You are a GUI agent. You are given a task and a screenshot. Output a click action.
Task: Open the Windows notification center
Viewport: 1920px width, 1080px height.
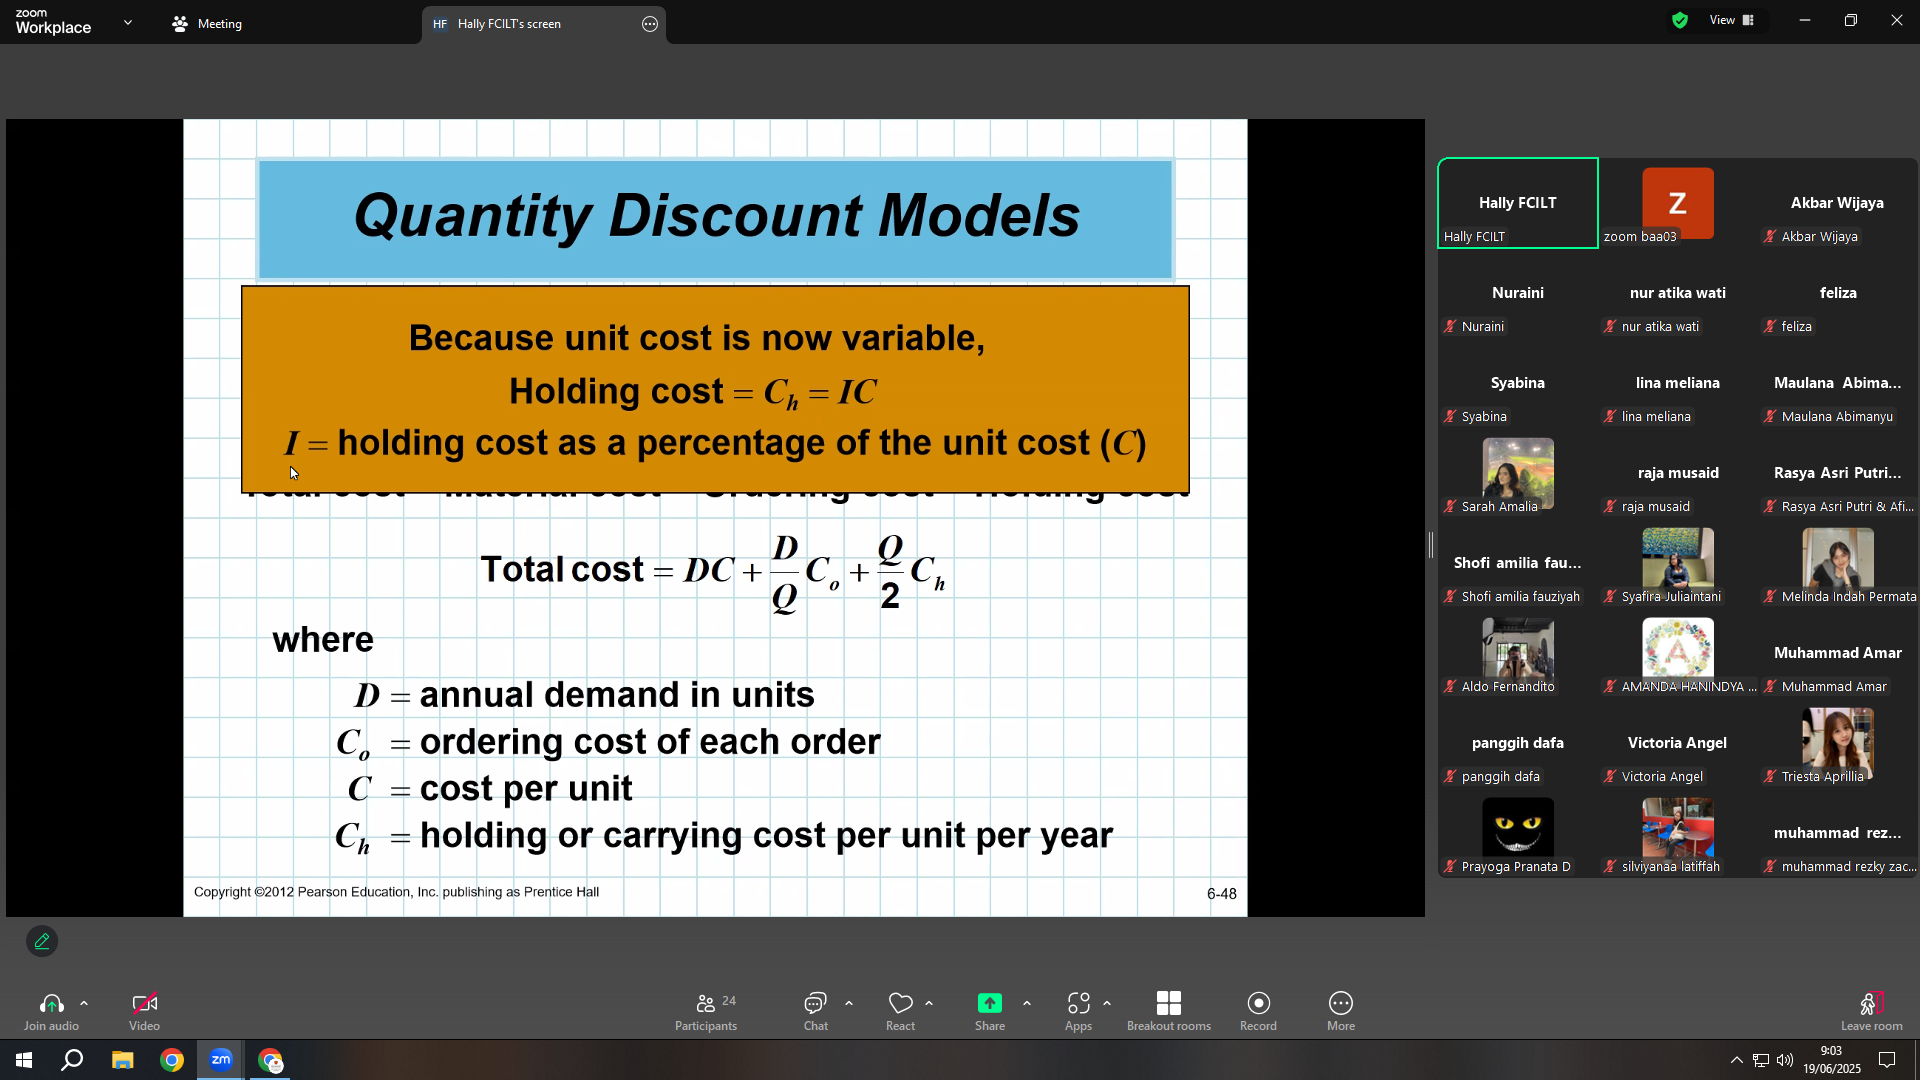click(x=1887, y=1060)
